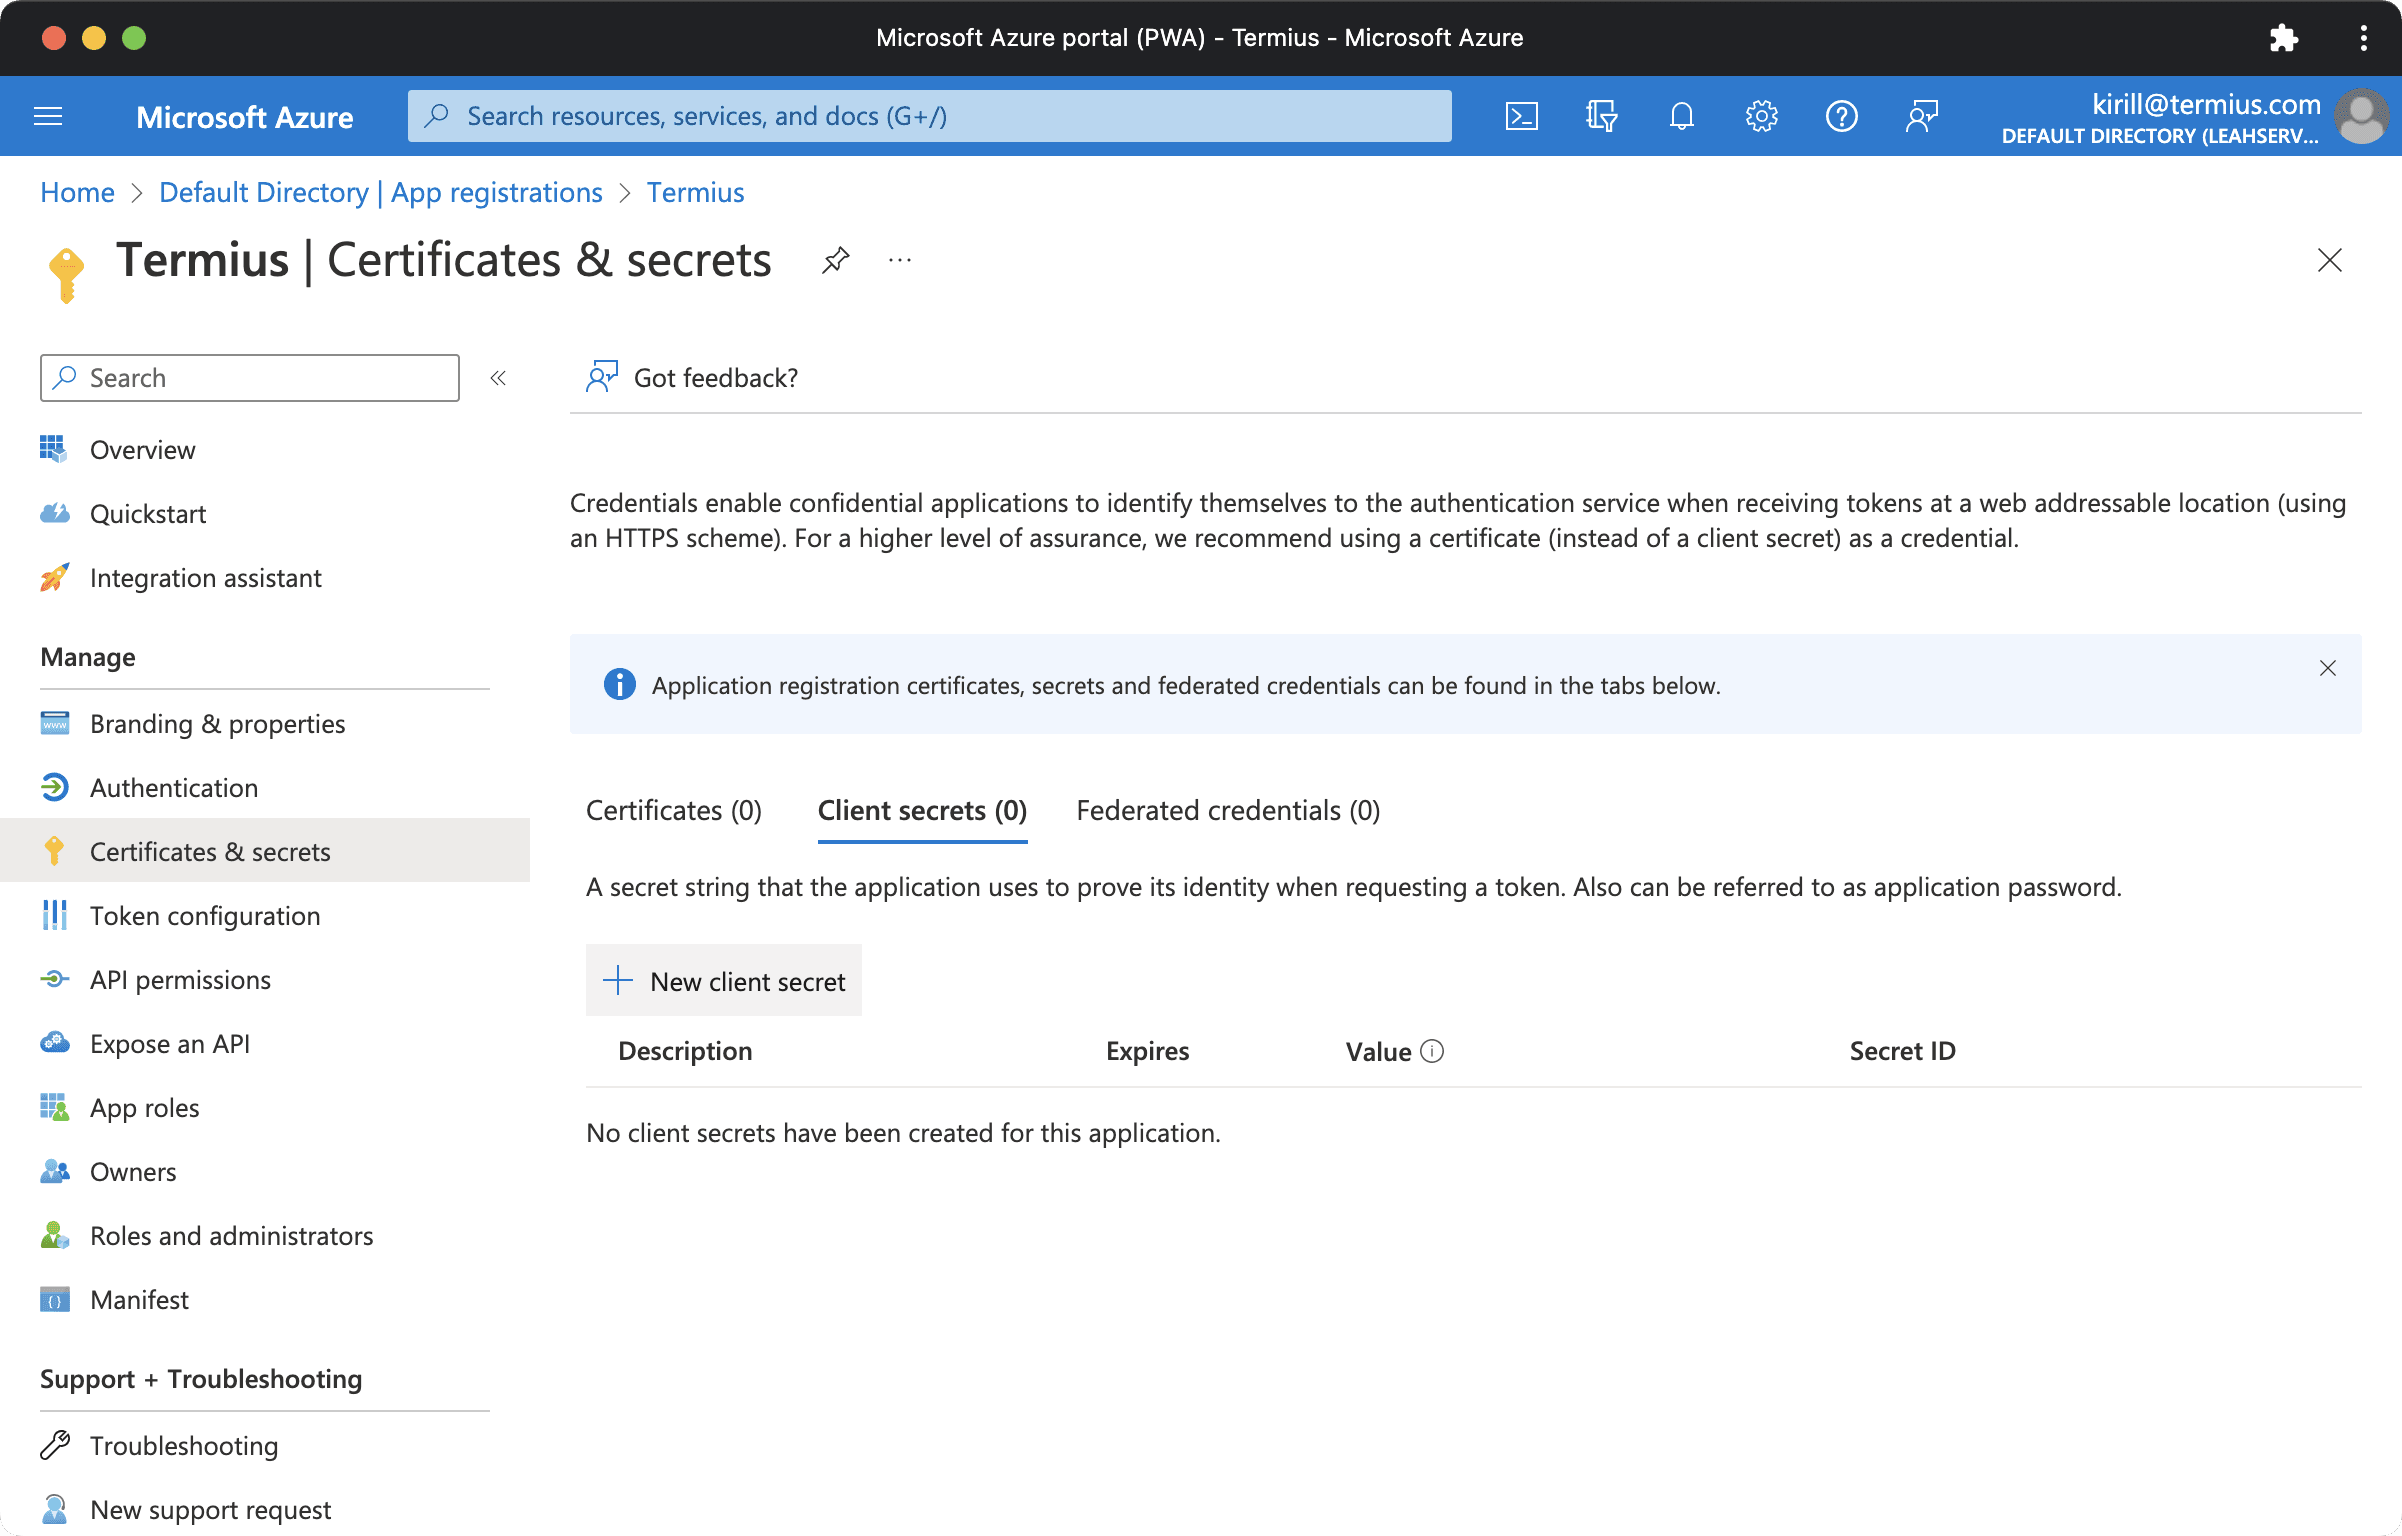Click the API permissions icon
2402x1536 pixels.
tap(54, 979)
